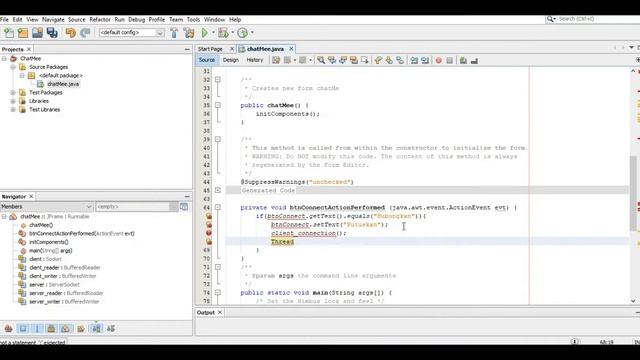
Task: Click the editor vertical scrollbar thumb
Action: click(633, 194)
